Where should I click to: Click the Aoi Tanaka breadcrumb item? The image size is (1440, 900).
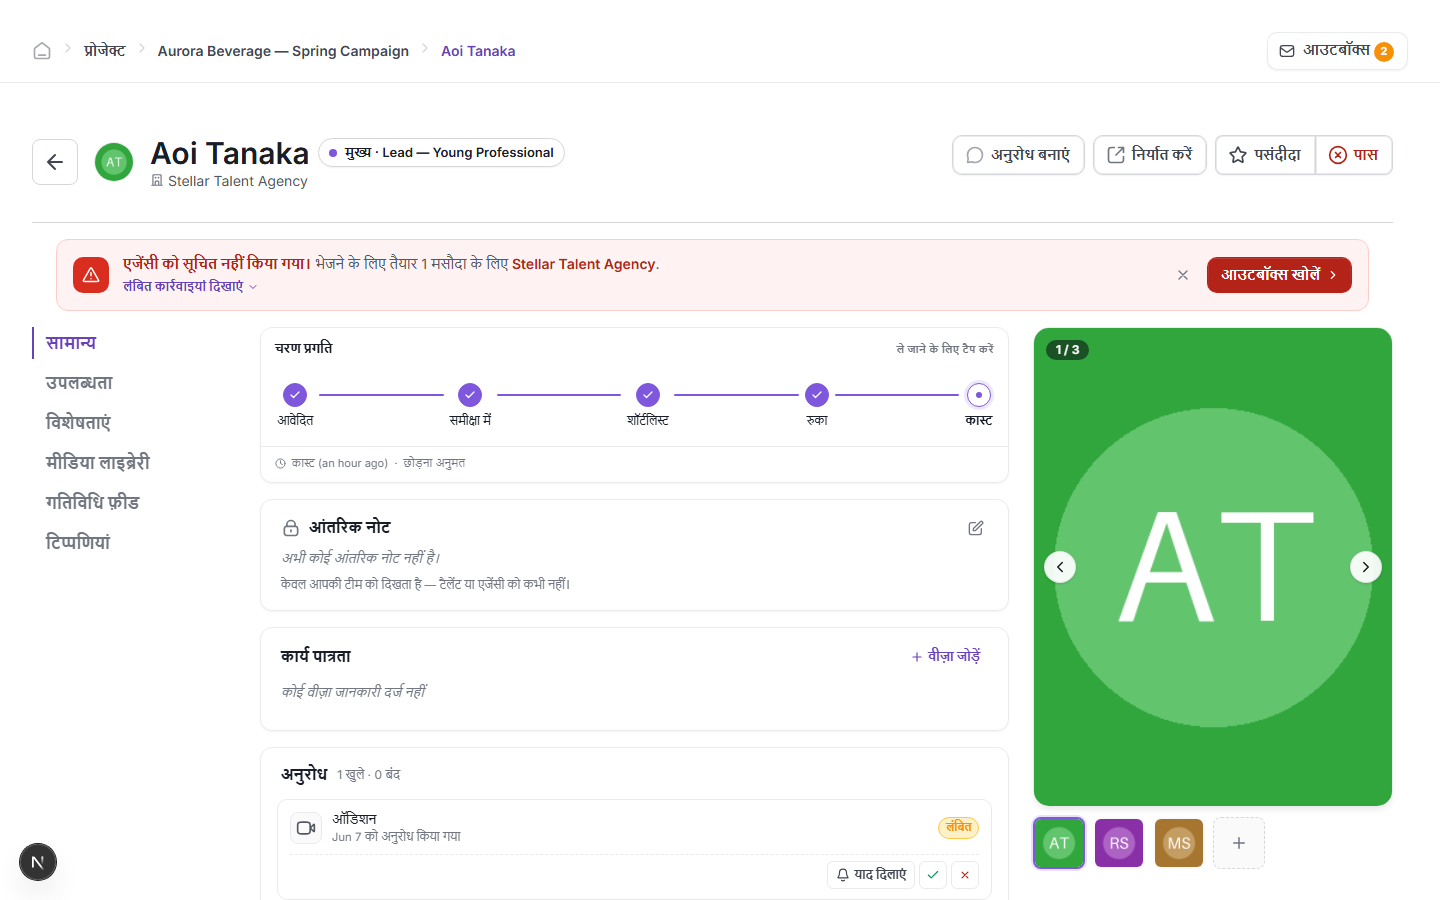point(478,51)
